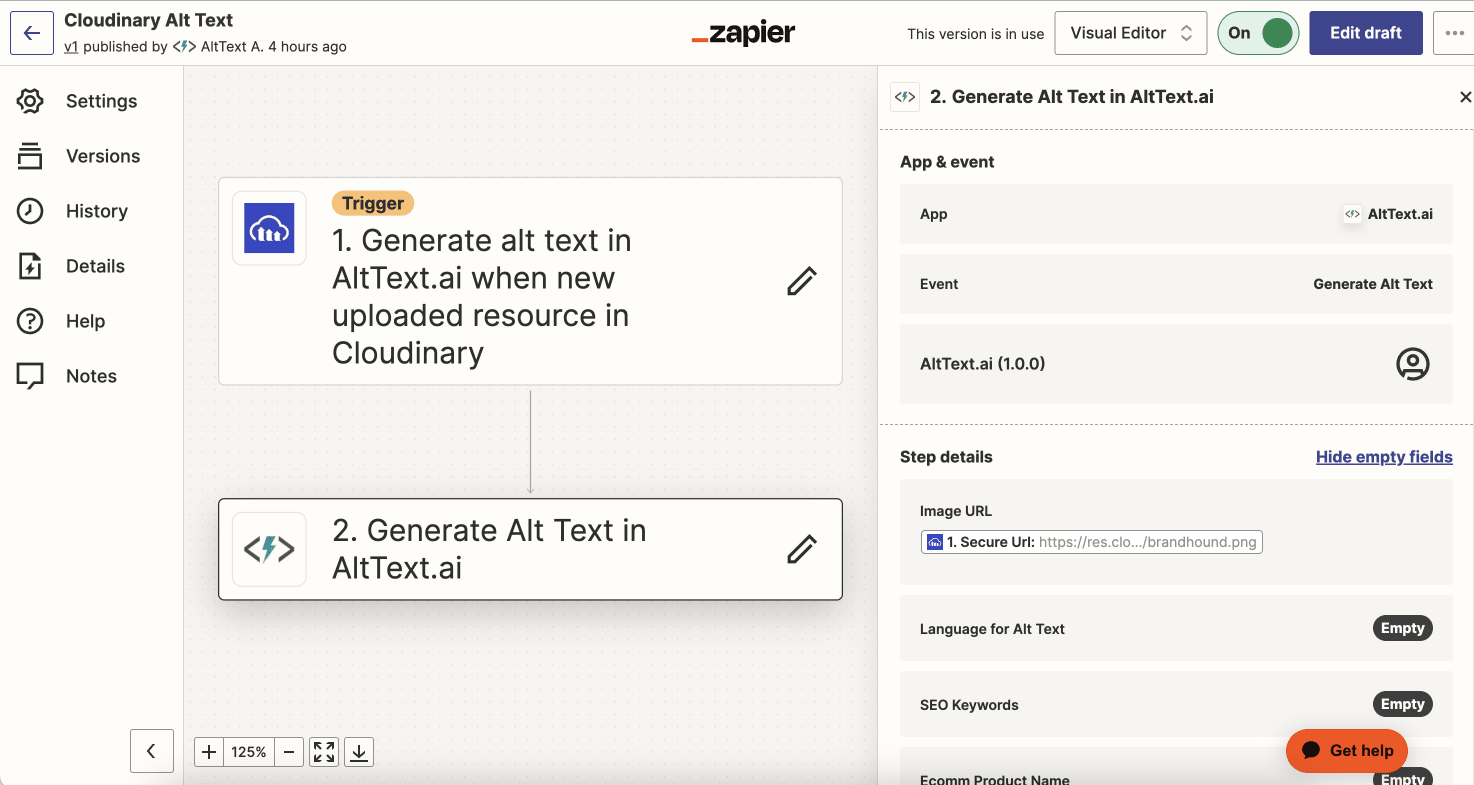Click the Notes speech bubble icon
This screenshot has height=785, width=1474.
30,376
